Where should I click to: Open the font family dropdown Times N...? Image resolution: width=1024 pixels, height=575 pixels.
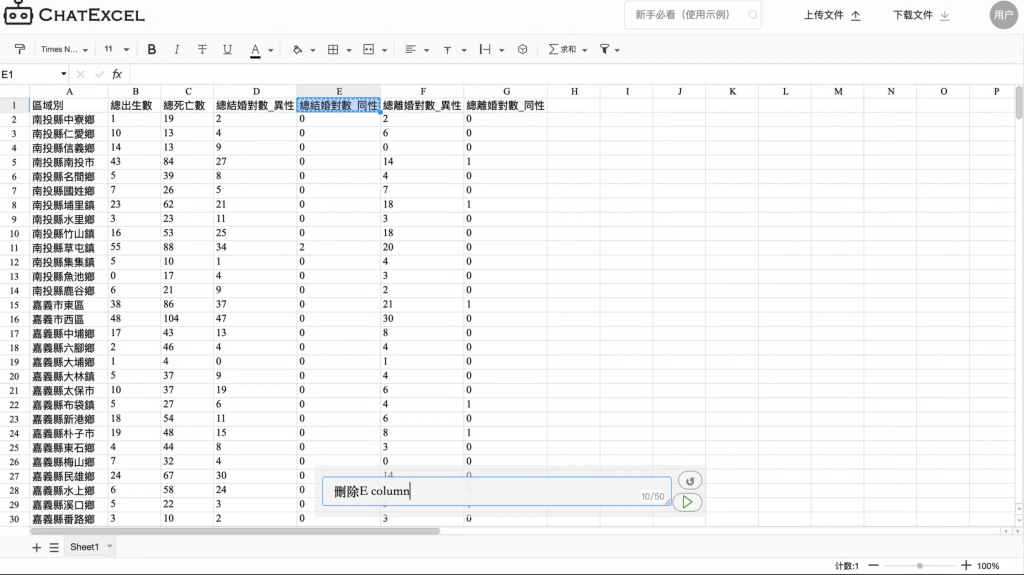tap(64, 50)
